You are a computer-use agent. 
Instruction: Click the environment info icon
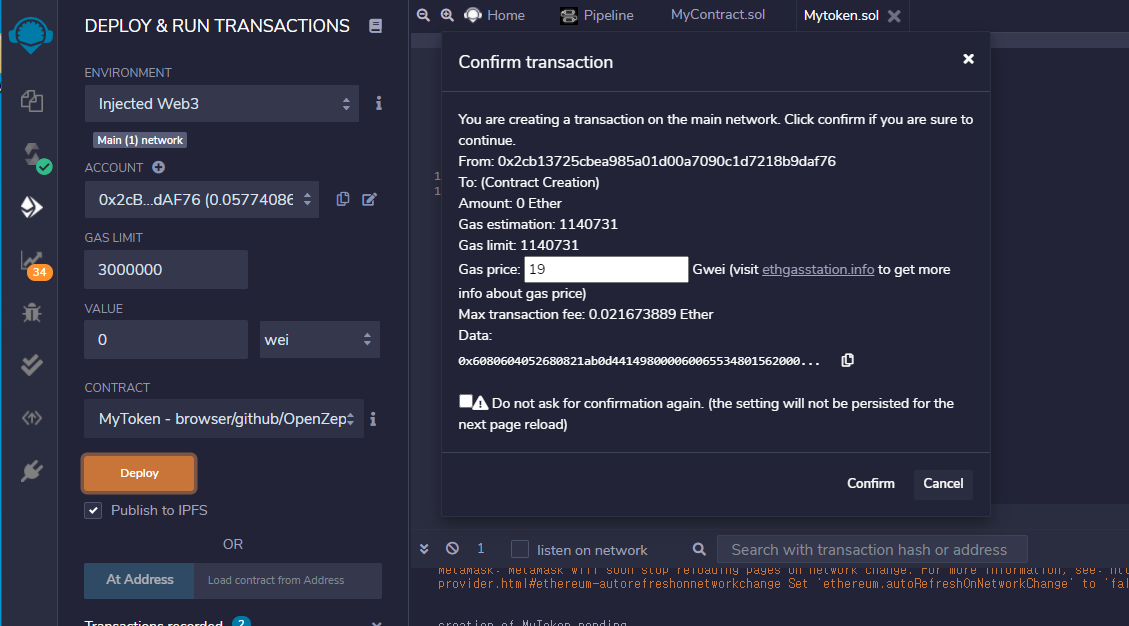coord(379,103)
